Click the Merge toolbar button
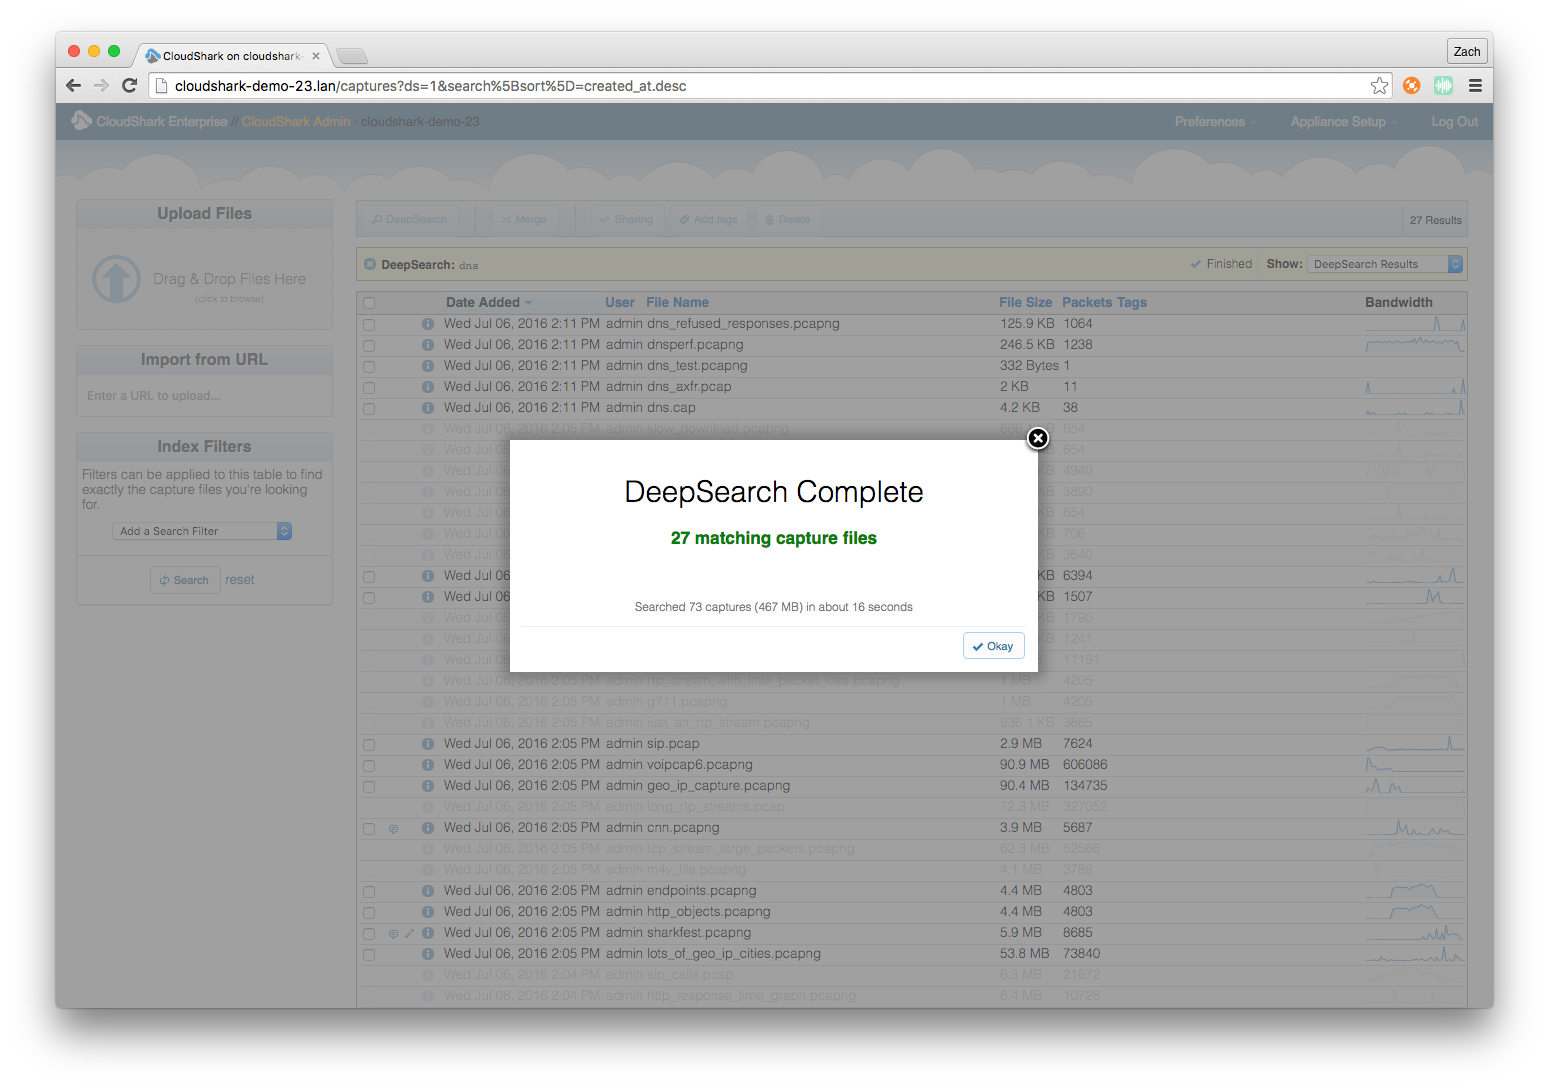Viewport: 1549px width, 1088px height. (x=524, y=220)
